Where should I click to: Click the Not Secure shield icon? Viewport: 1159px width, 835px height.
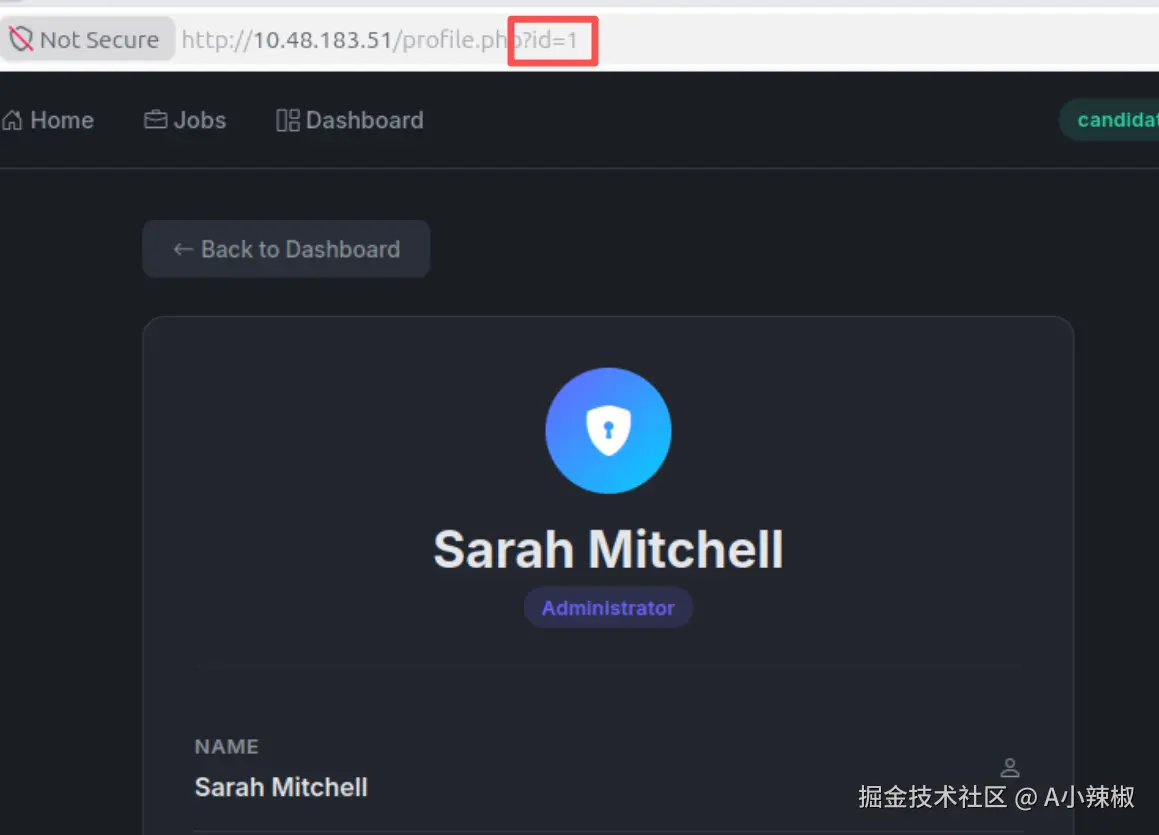click(x=21, y=39)
